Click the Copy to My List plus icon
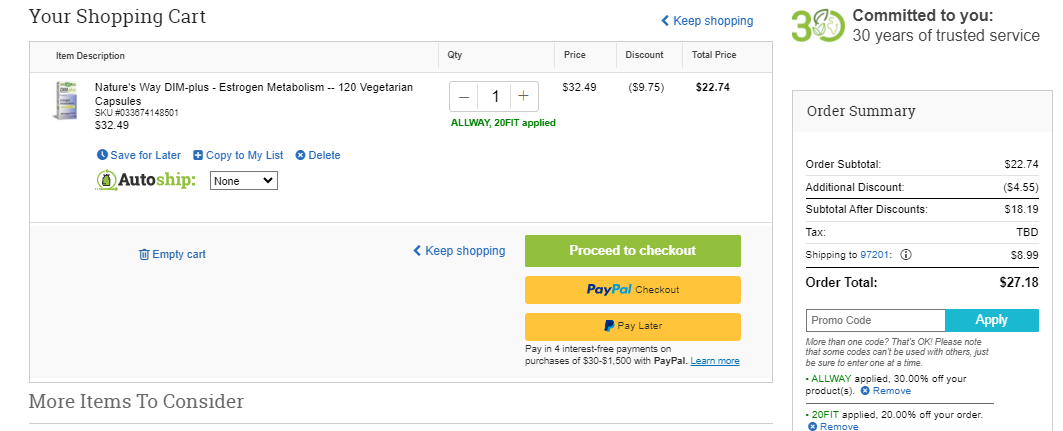The width and height of the screenshot is (1063, 431). click(198, 155)
